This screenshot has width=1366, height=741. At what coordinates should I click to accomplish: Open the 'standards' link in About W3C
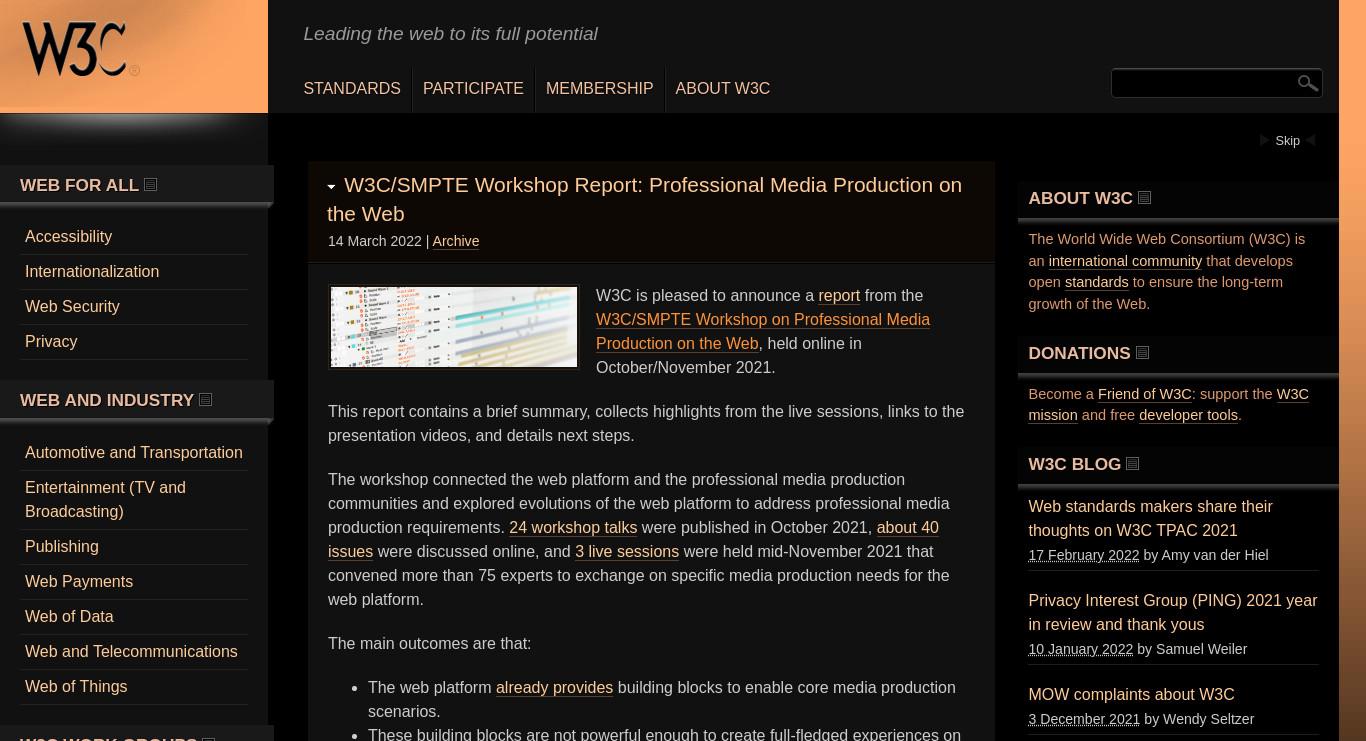coord(1097,282)
